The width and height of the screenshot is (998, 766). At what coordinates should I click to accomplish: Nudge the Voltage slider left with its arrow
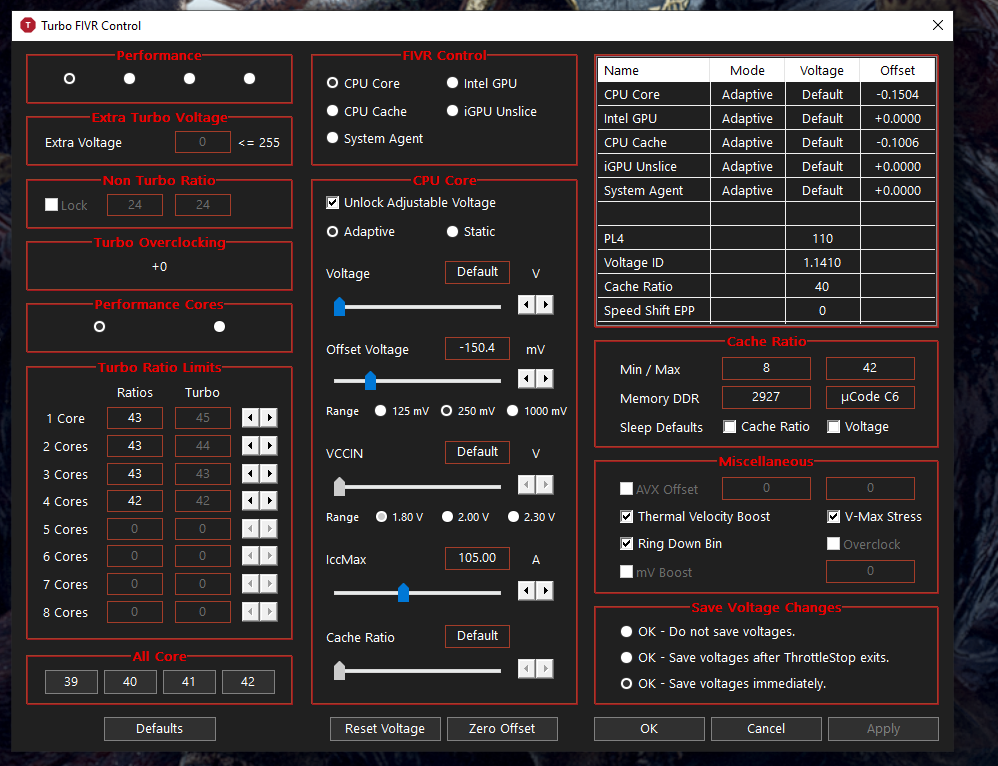point(526,305)
